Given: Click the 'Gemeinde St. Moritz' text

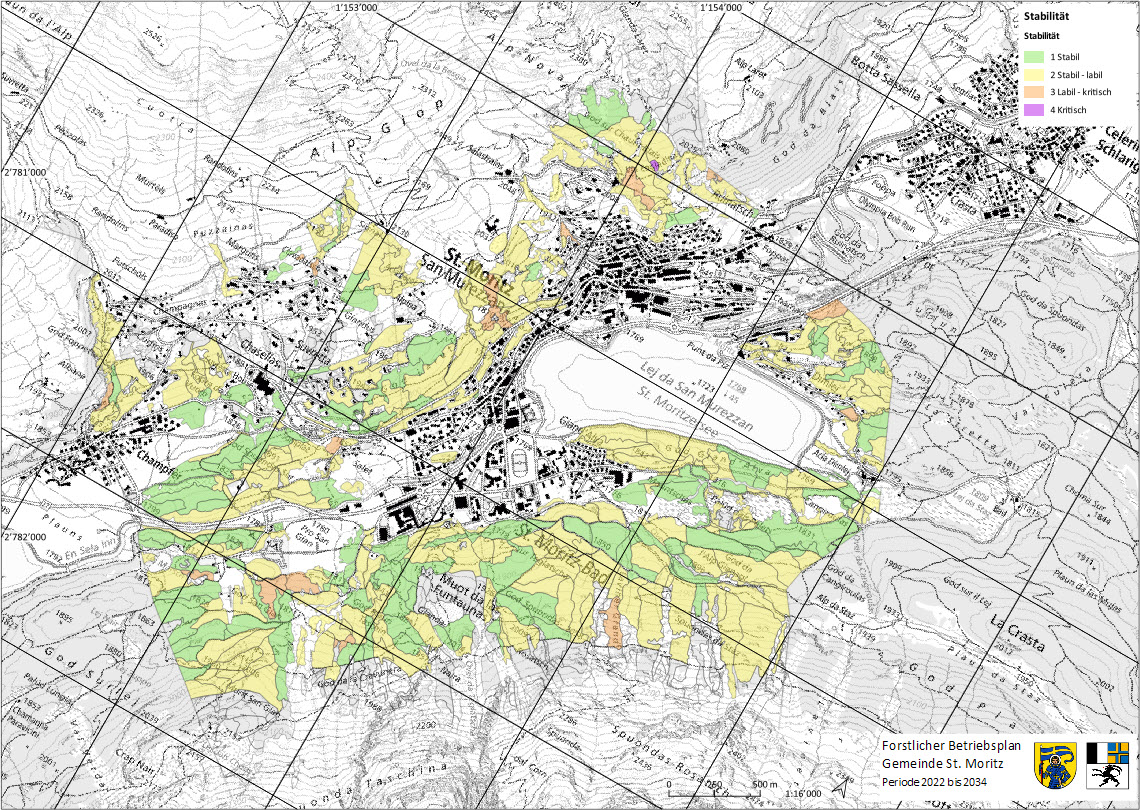Looking at the screenshot, I should (x=941, y=764).
